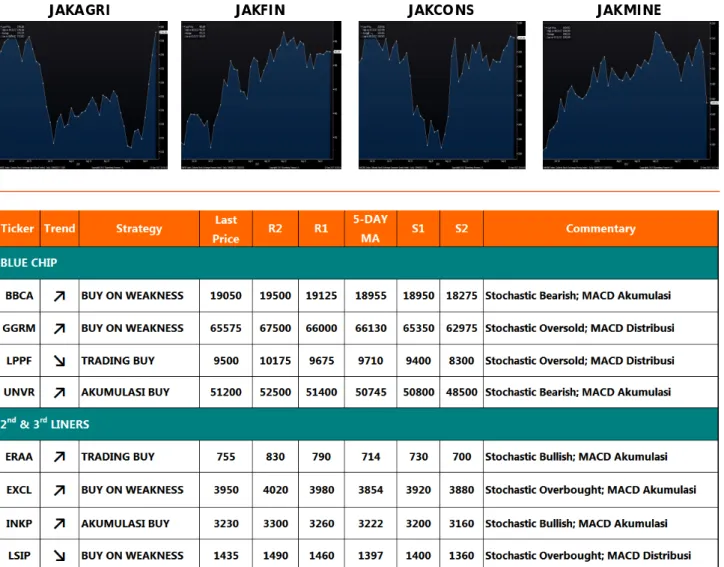Click the JAKFIN chart title
The image size is (724, 567).
click(x=260, y=10)
